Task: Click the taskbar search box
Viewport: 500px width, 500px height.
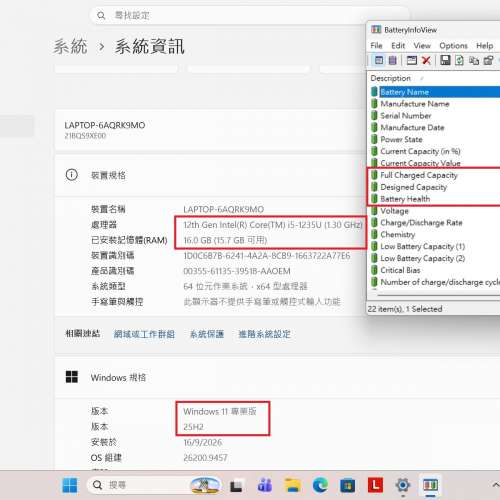Action: 154,485
